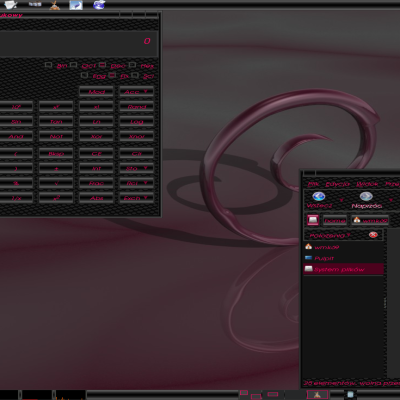
Task: Click the CE button
Action: [96, 154]
